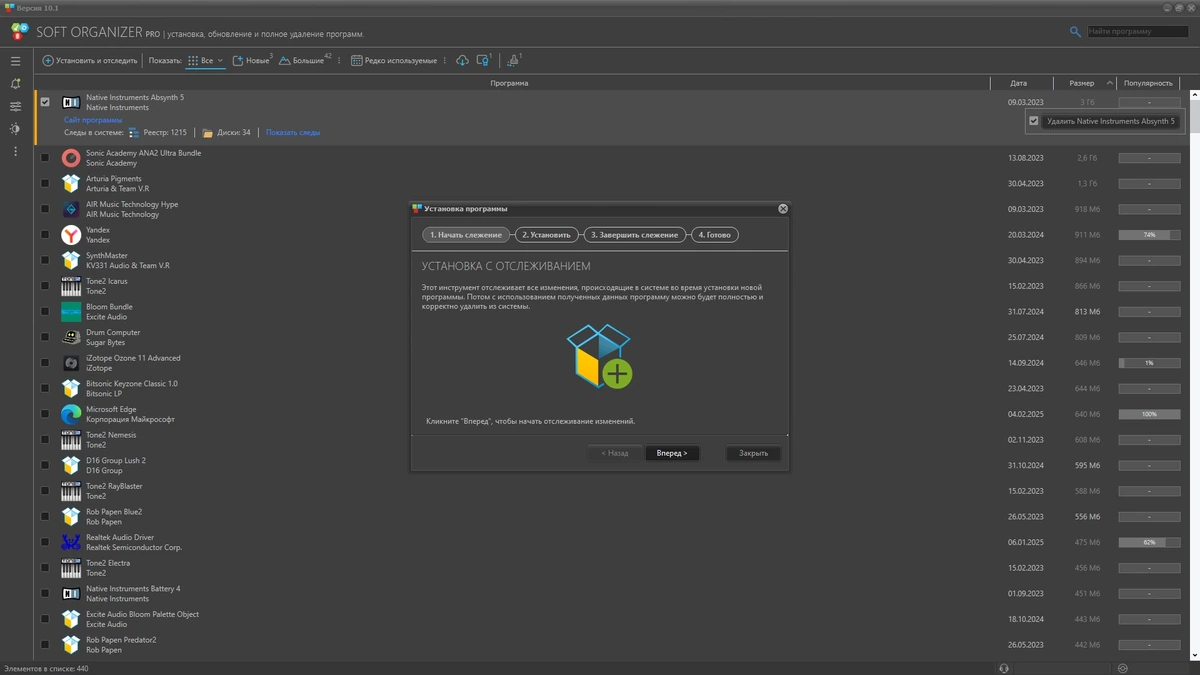Image resolution: width=1200 pixels, height=675 pixels.
Task: Click Установить и отследить toolbar button
Action: coord(90,61)
